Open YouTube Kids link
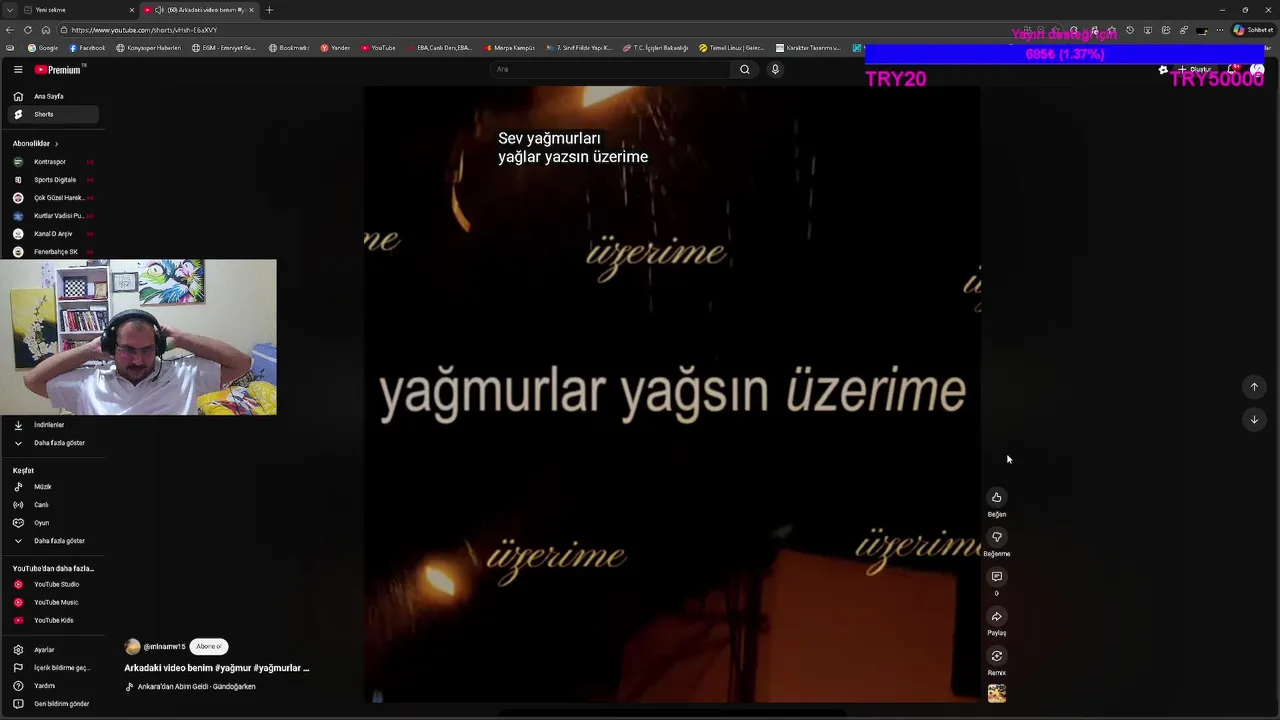The width and height of the screenshot is (1280, 720). tap(52, 621)
